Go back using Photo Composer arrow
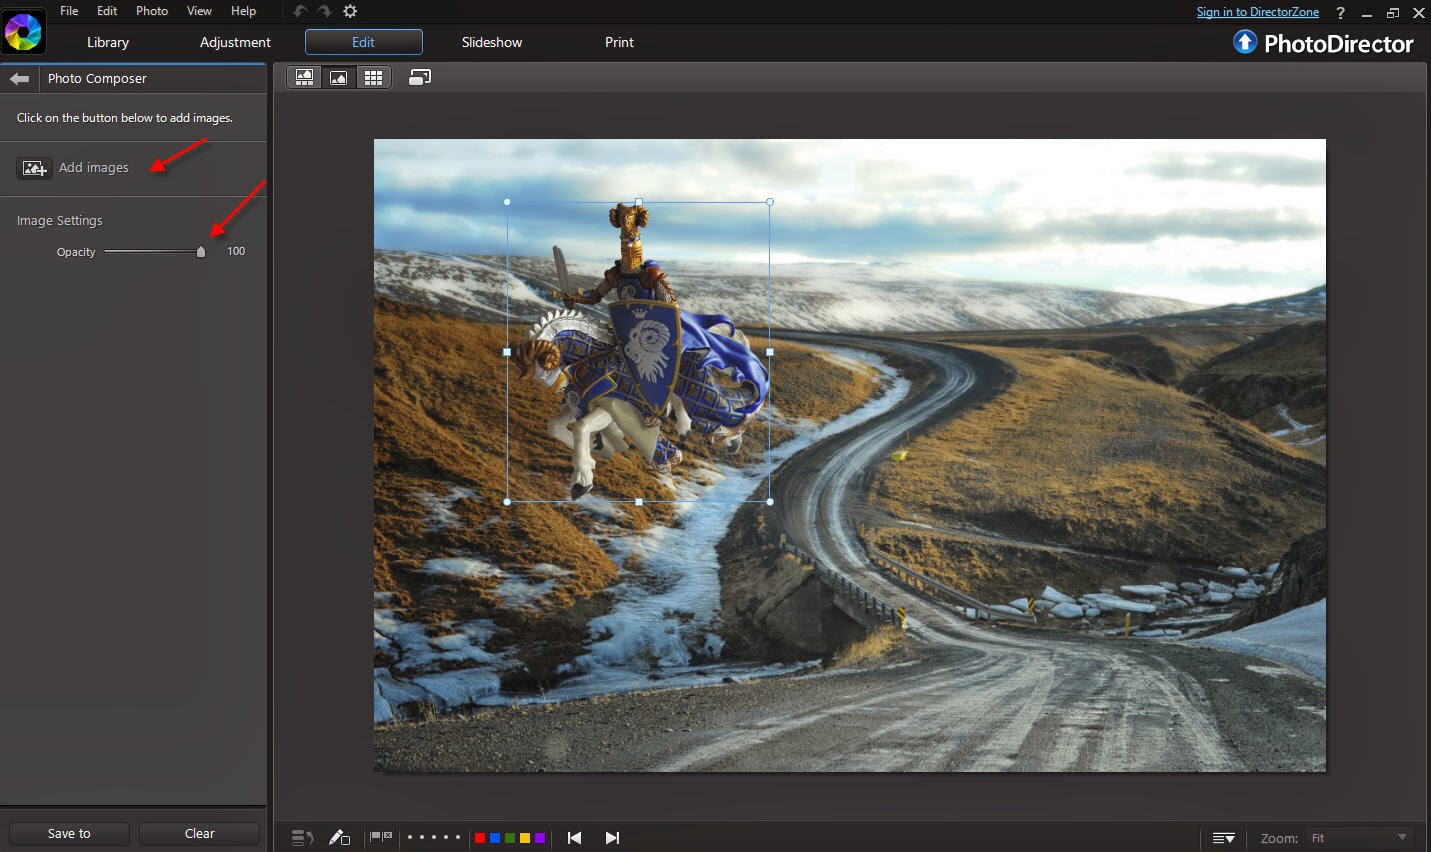This screenshot has width=1431, height=852. [20, 78]
